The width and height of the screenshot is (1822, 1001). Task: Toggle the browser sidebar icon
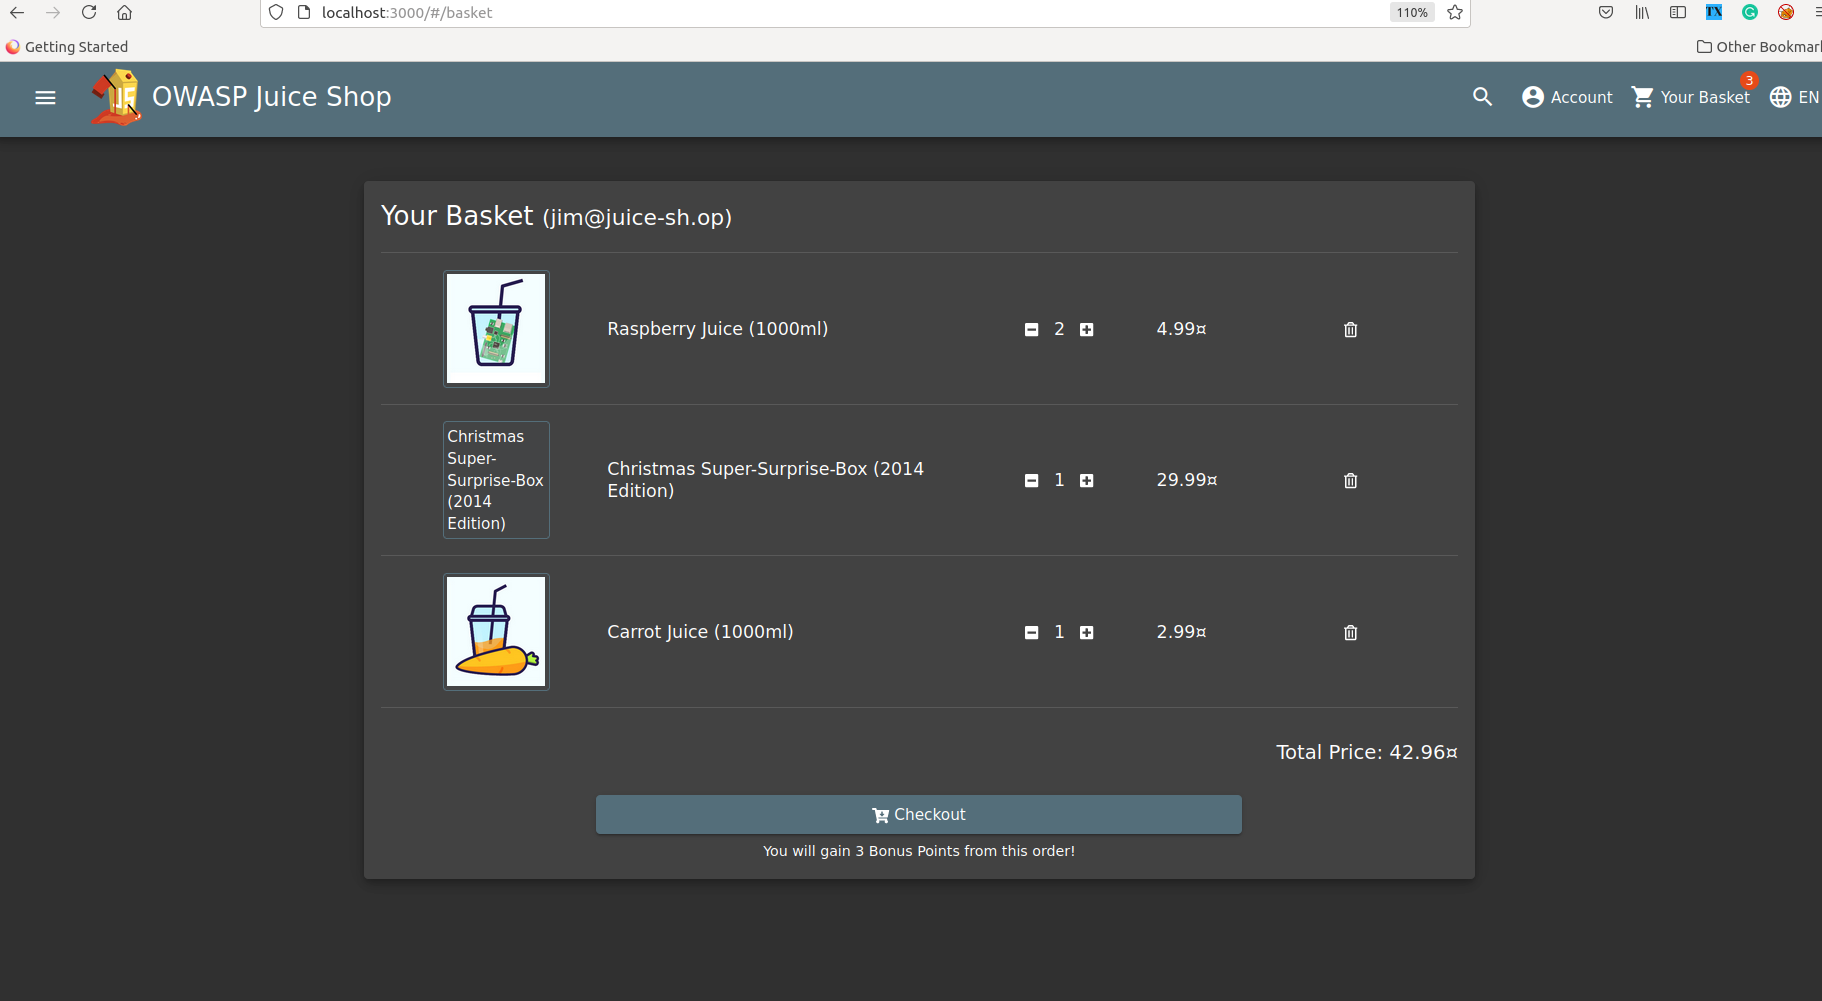[x=1678, y=13]
